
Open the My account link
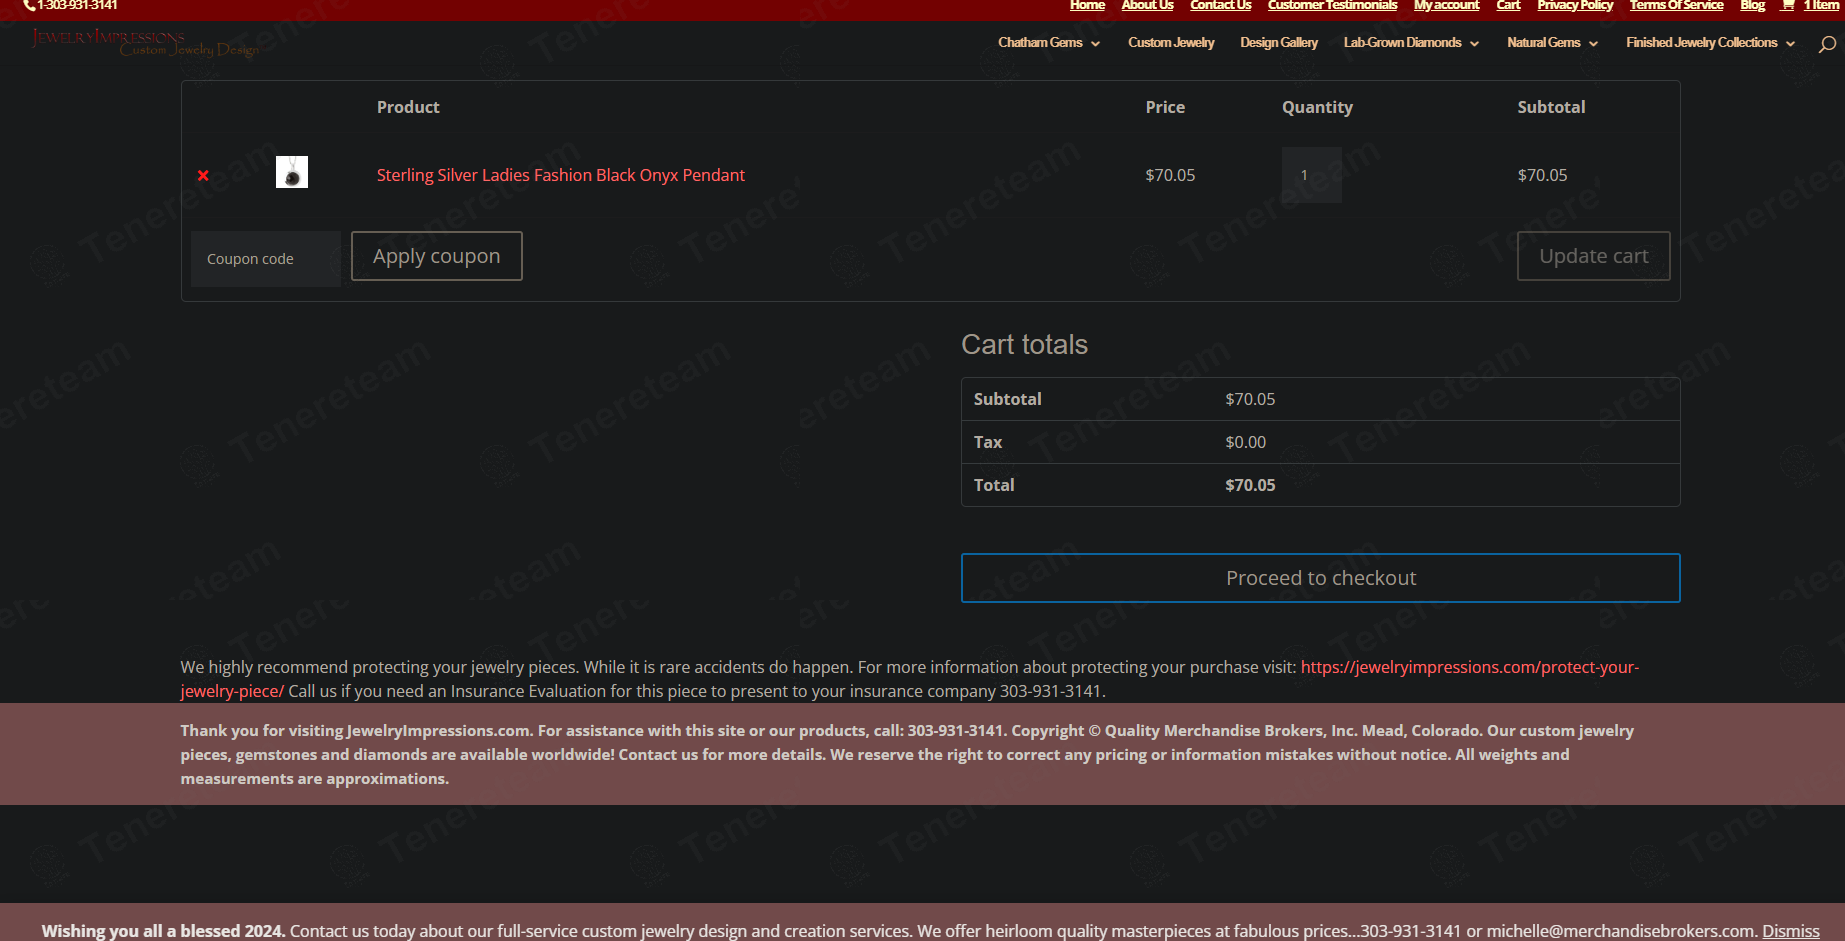[x=1446, y=5]
